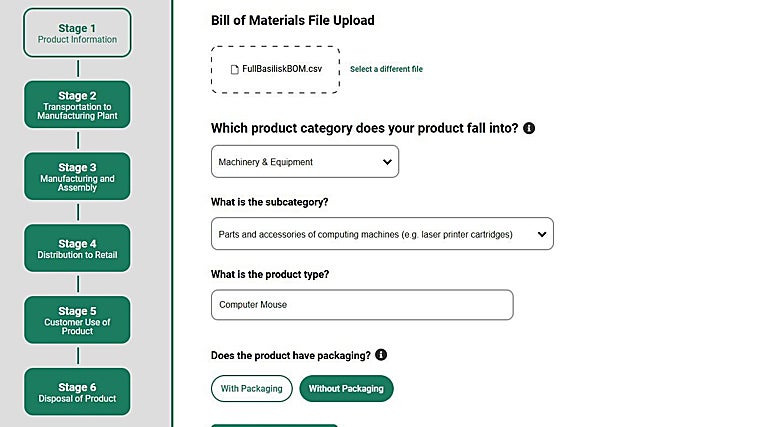The image size is (760, 427).
Task: Go to Stage 1 Product Information
Action: 77,33
